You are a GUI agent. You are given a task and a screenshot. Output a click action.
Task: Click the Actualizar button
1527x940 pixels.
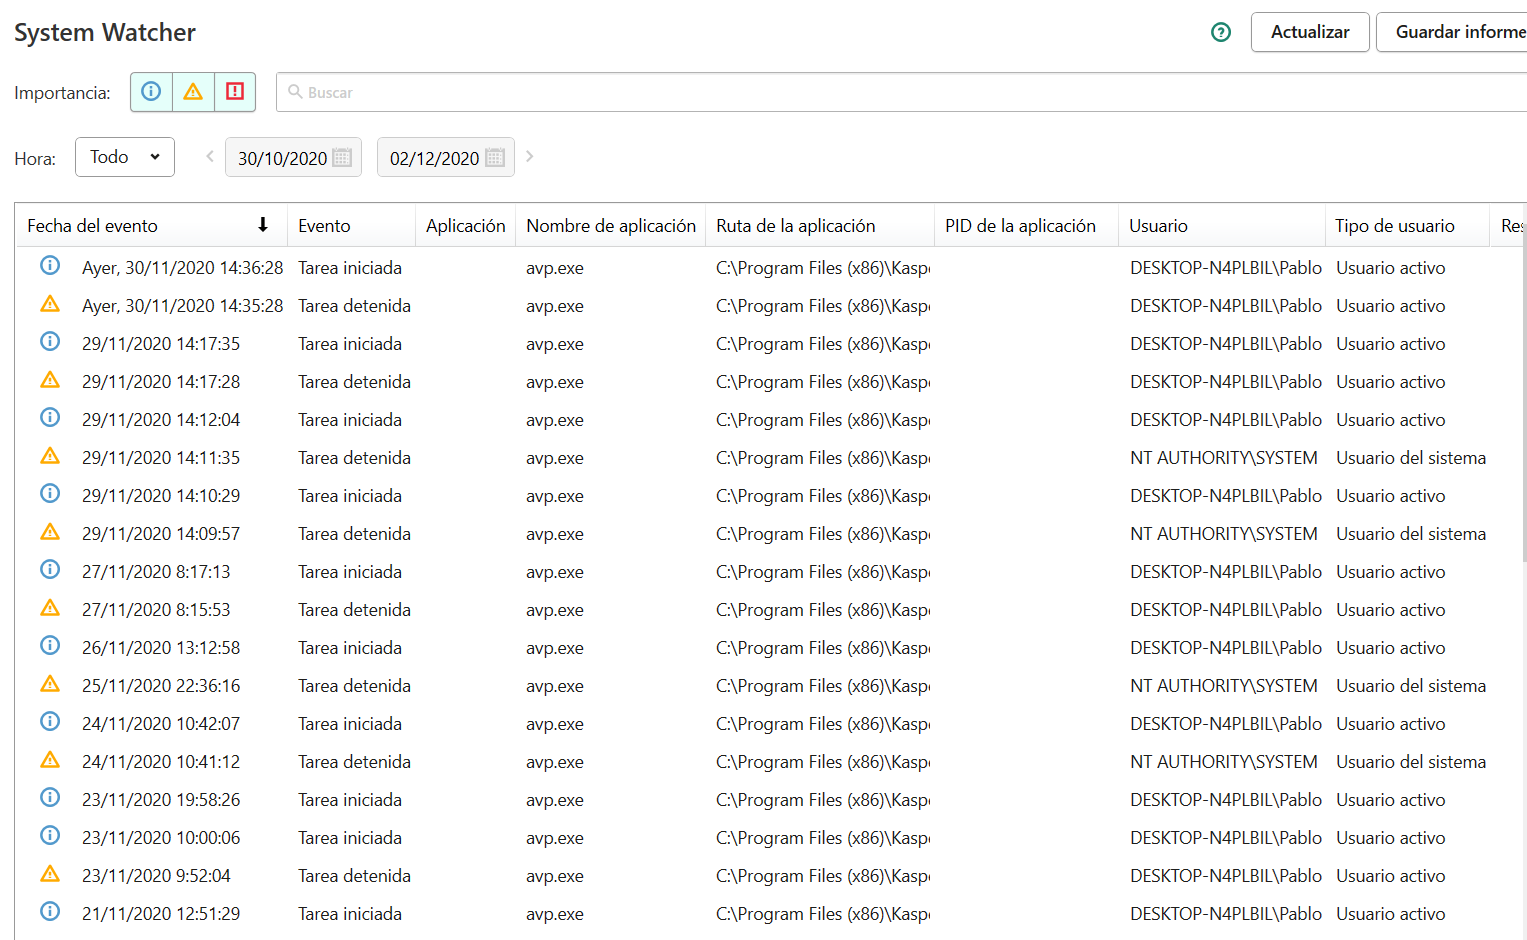(x=1309, y=32)
